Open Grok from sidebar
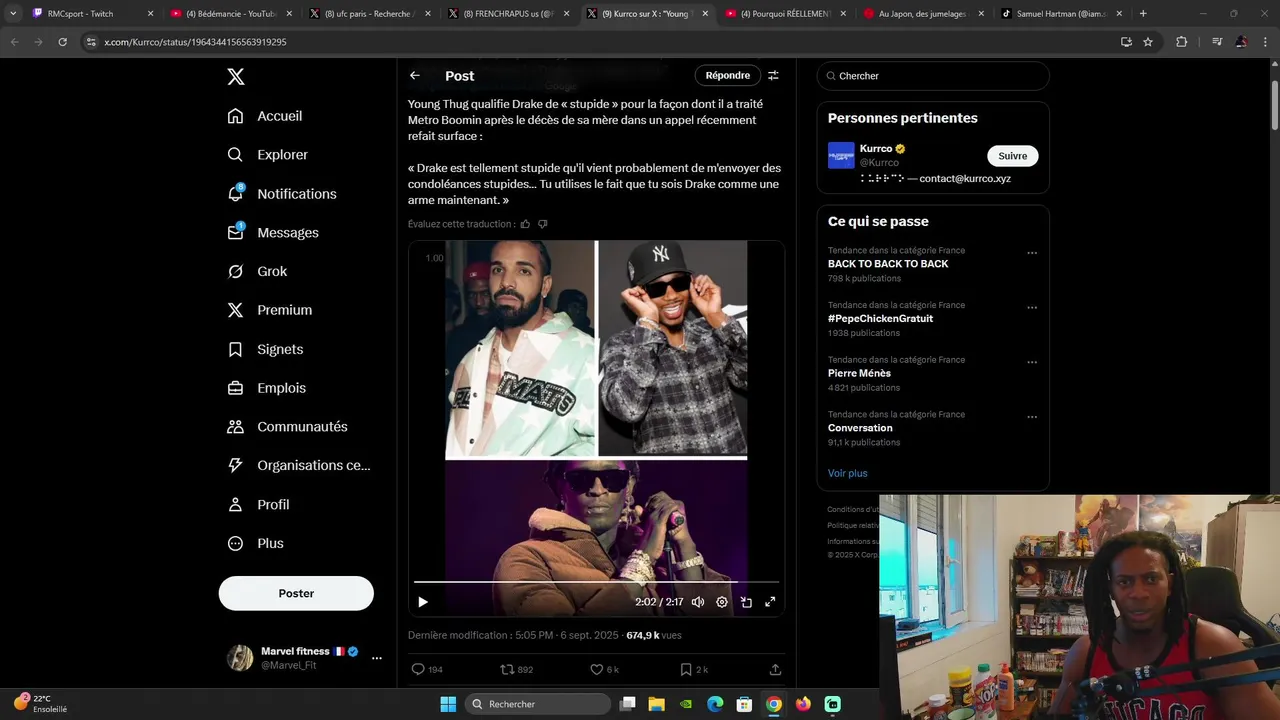The height and width of the screenshot is (720, 1280). pyautogui.click(x=257, y=272)
